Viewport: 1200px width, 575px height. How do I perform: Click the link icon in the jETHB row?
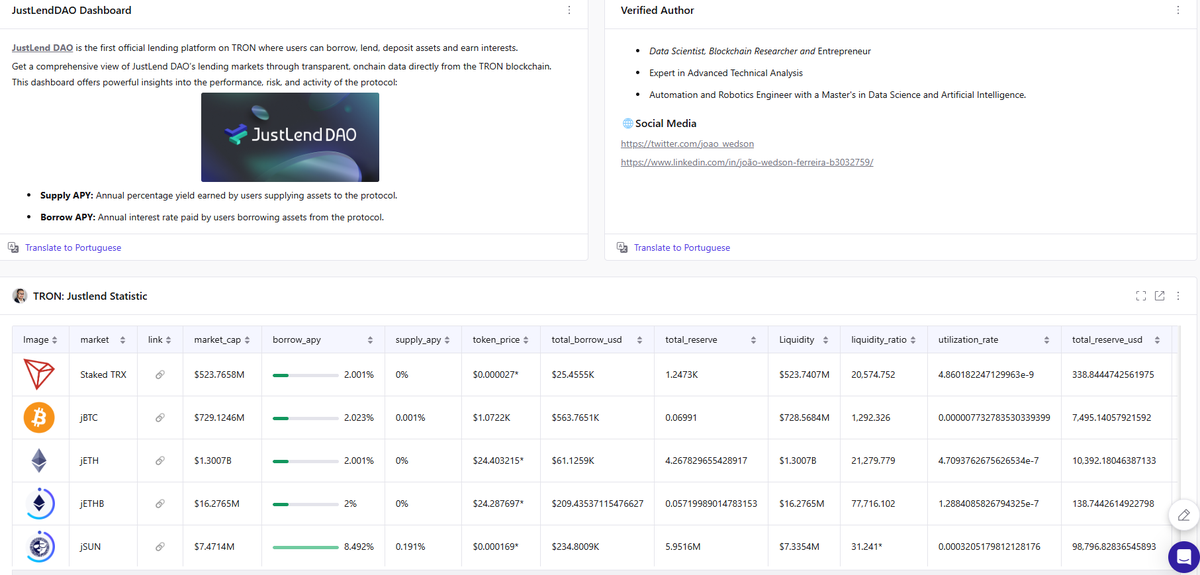[160, 504]
